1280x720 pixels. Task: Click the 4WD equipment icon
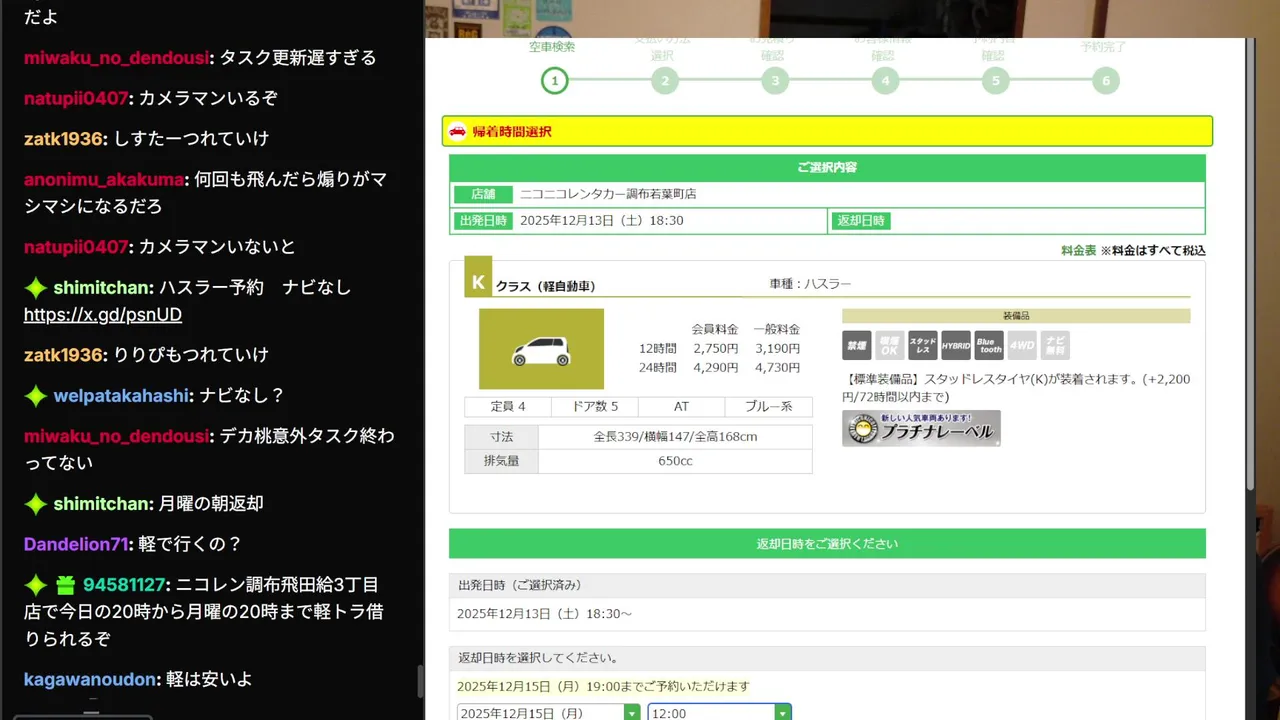(1022, 346)
